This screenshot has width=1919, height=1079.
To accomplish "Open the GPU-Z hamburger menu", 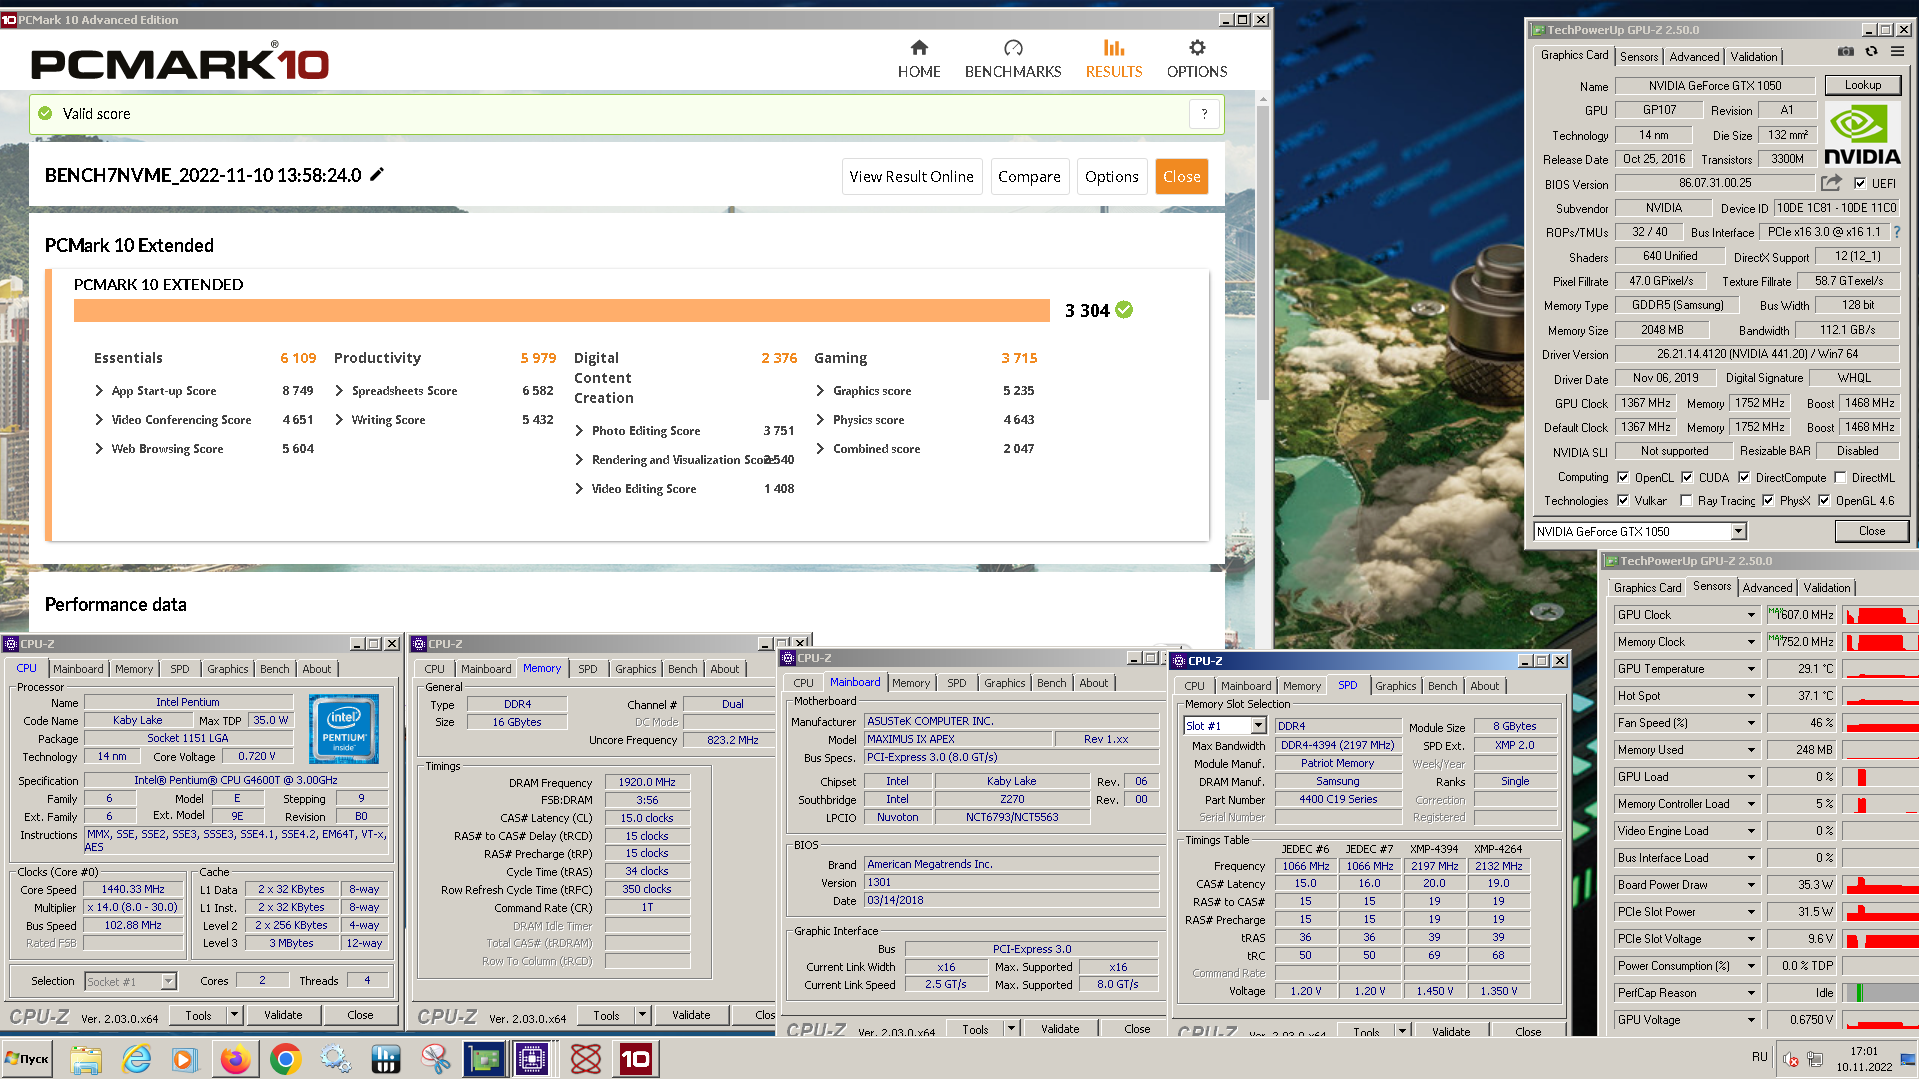I will coord(1897,52).
